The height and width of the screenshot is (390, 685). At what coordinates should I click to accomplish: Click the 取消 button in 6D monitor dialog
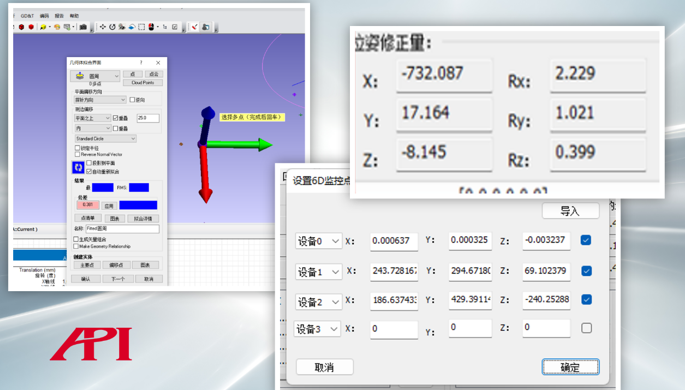(x=325, y=367)
